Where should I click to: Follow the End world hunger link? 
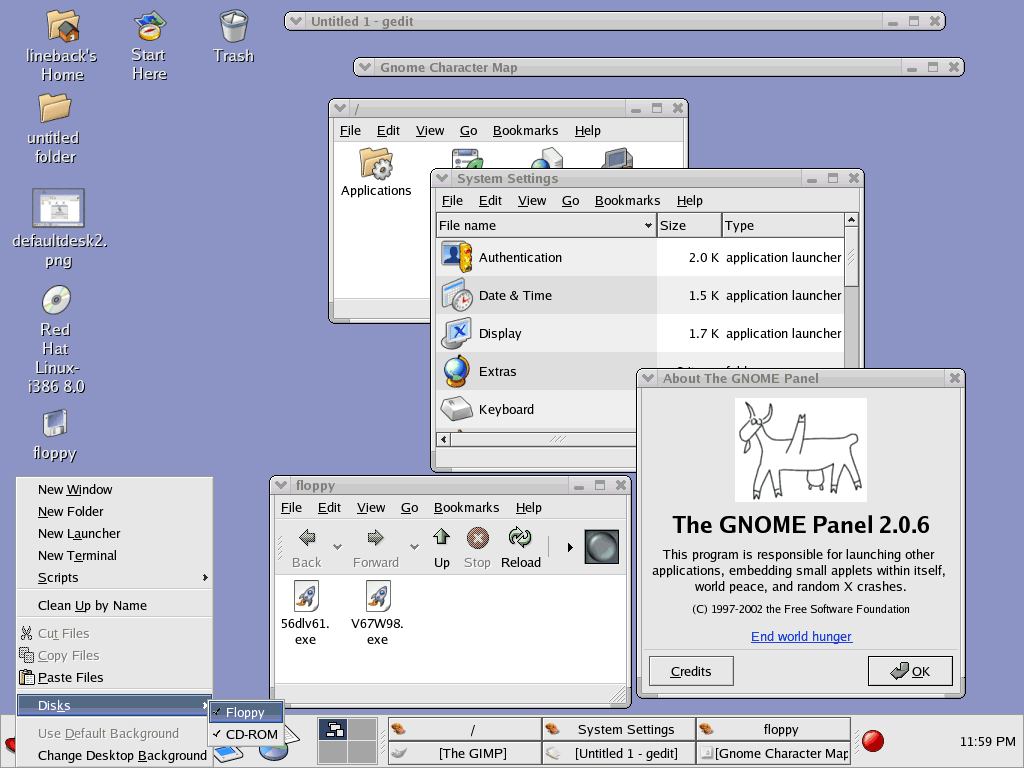coord(801,636)
